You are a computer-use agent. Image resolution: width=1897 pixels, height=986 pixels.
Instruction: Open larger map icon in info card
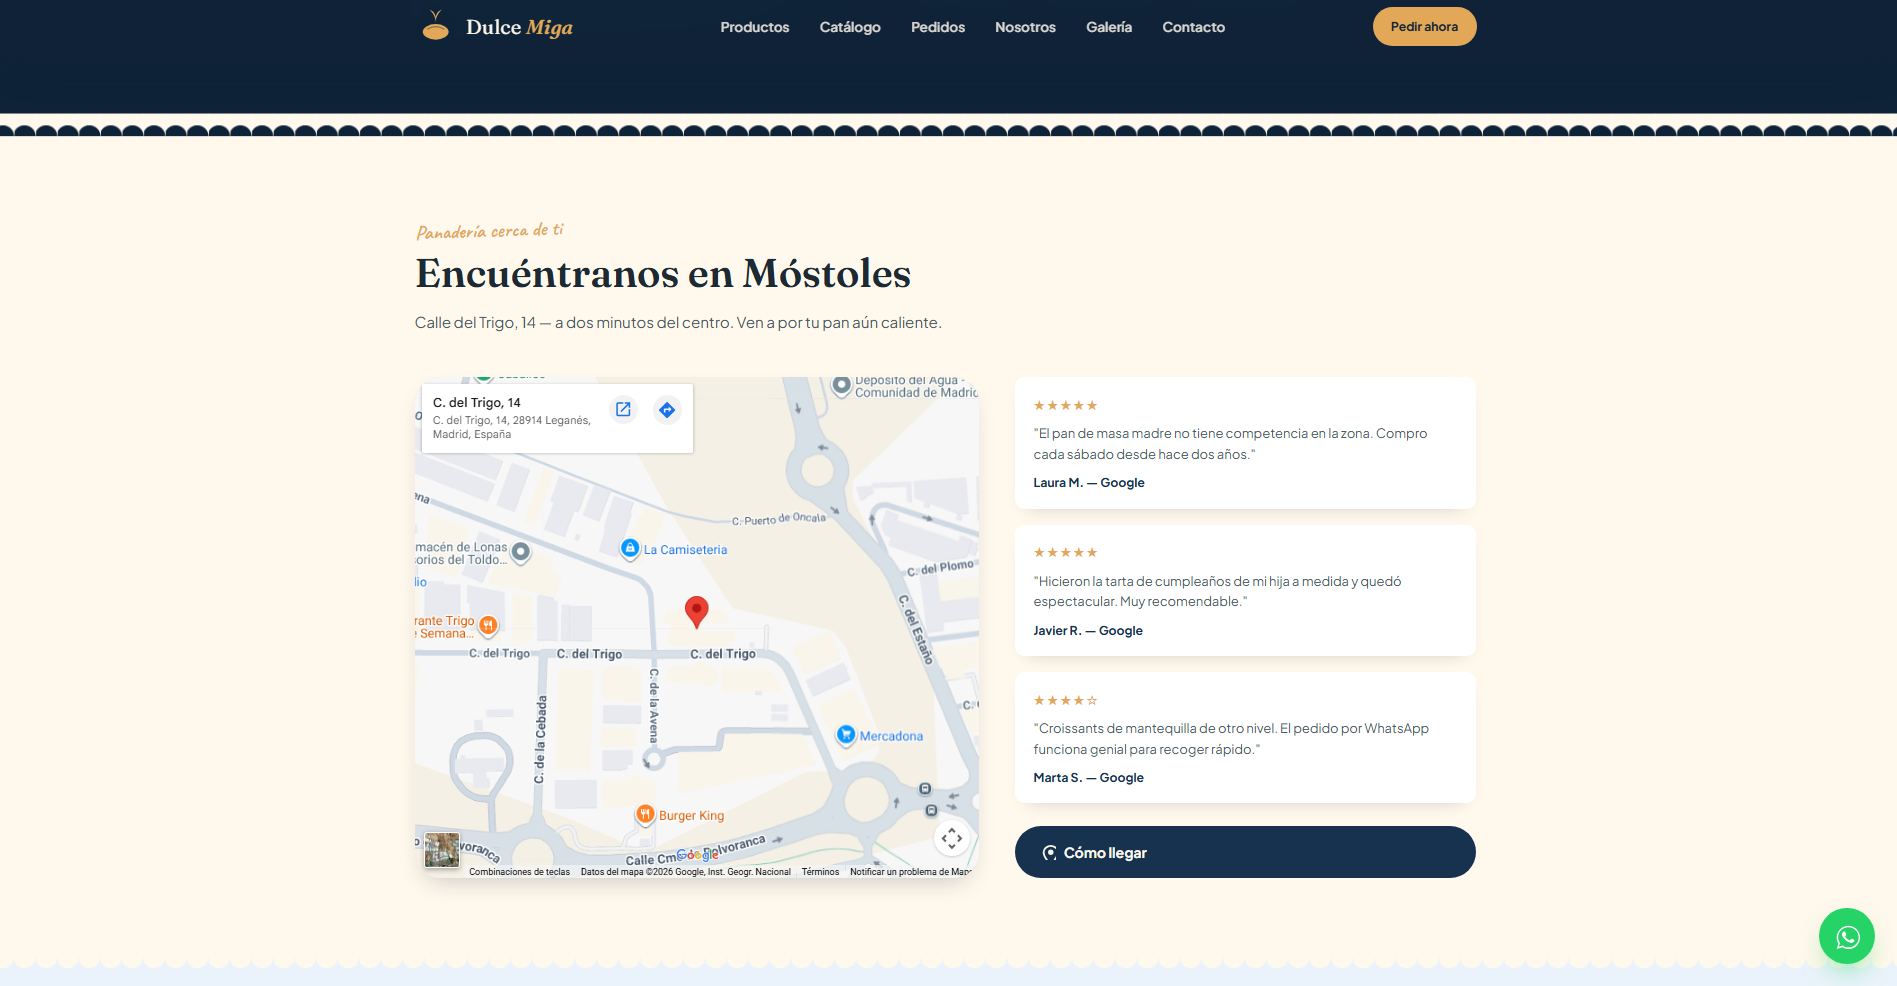(x=623, y=409)
